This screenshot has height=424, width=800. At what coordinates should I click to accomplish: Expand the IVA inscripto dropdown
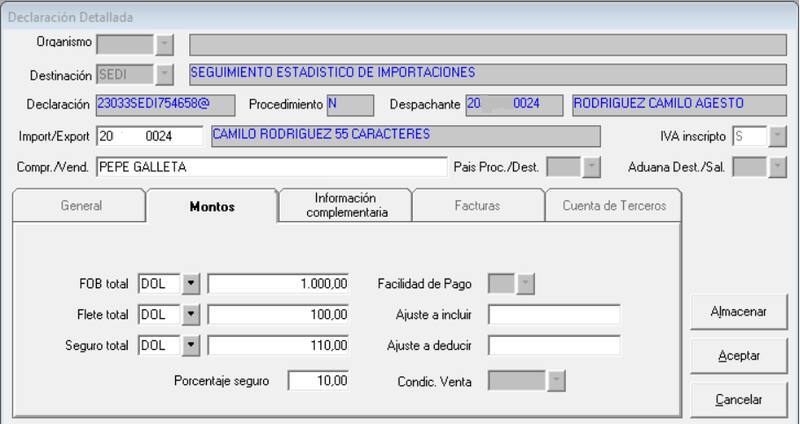pyautogui.click(x=777, y=136)
